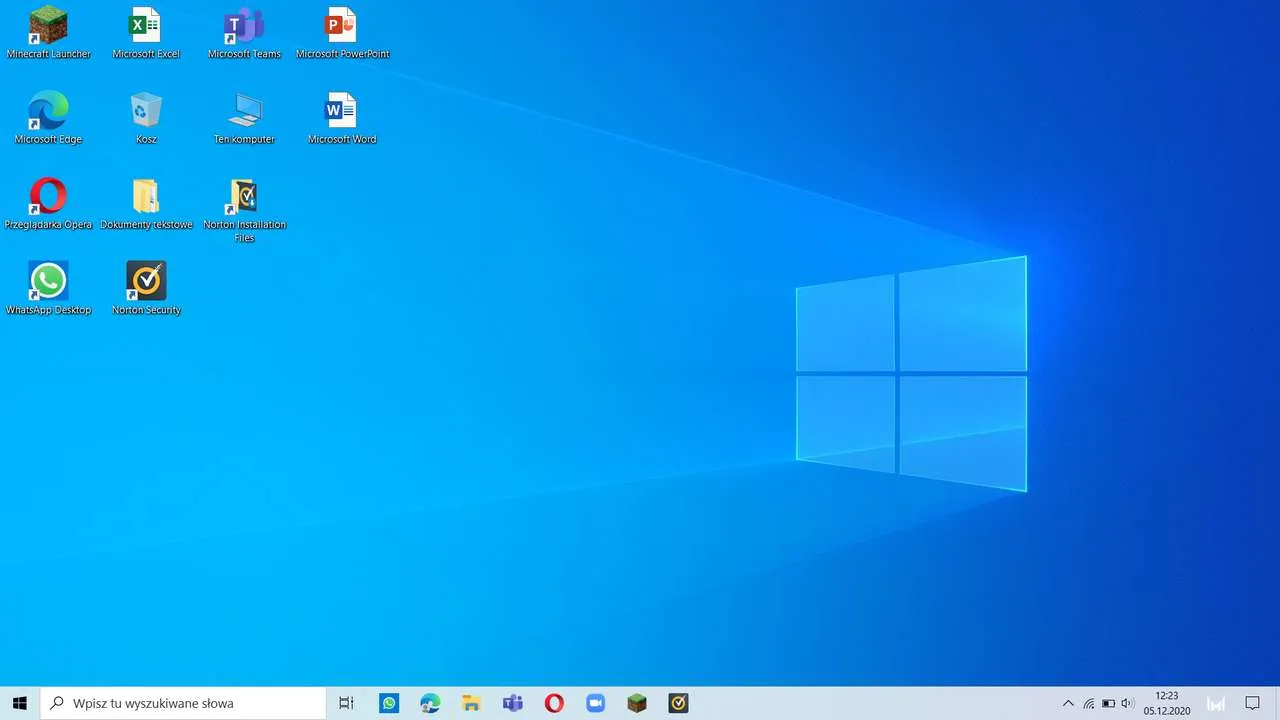The height and width of the screenshot is (720, 1280).
Task: Launch Opera browser from the taskbar
Action: 554,703
